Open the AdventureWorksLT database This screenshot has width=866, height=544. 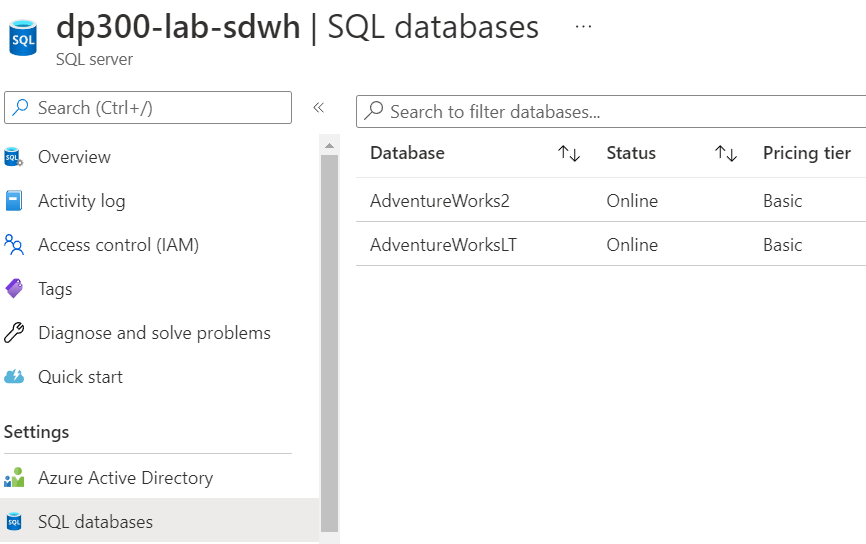point(444,245)
